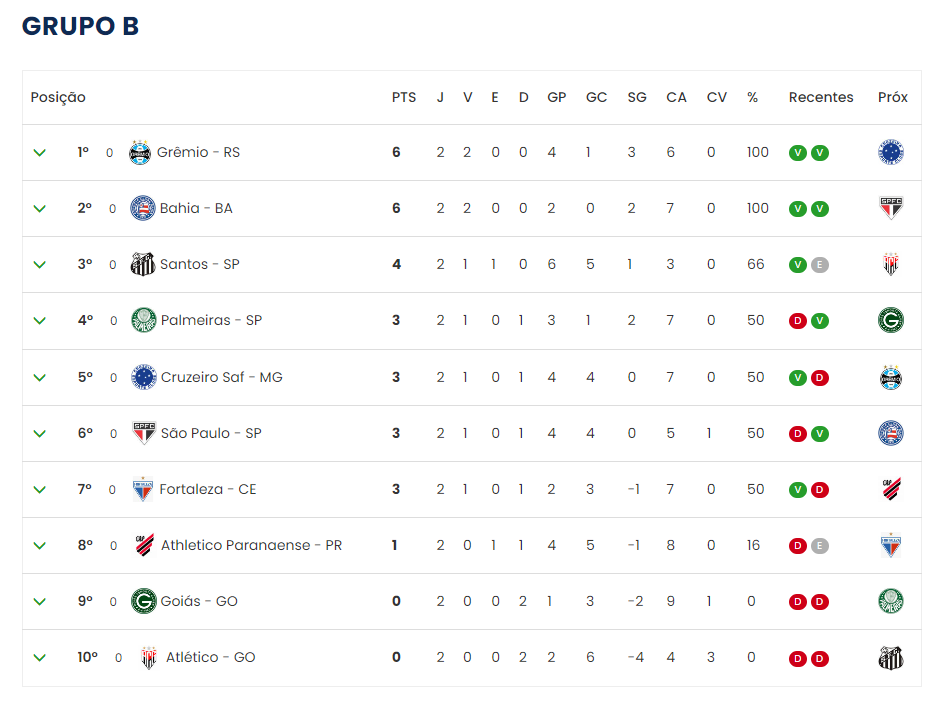Click the PTS column header

(x=404, y=97)
